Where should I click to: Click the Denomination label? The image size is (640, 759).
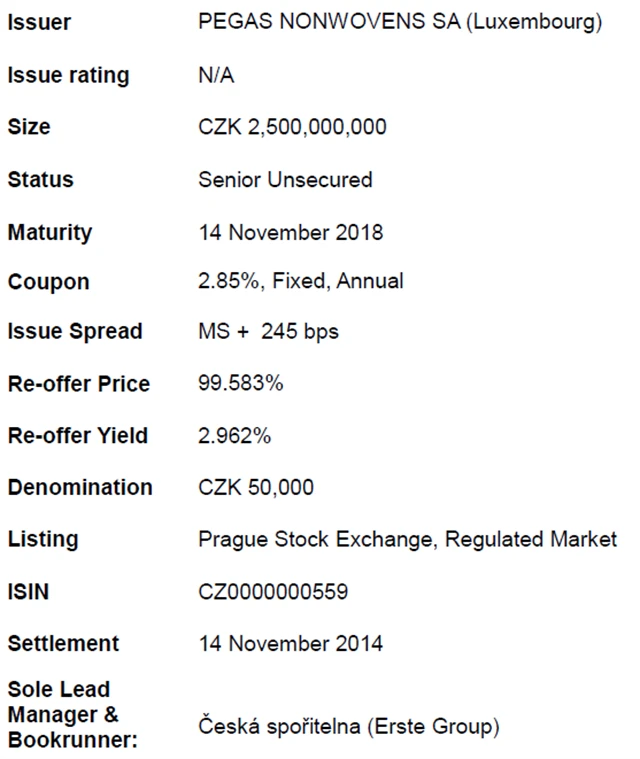(80, 488)
